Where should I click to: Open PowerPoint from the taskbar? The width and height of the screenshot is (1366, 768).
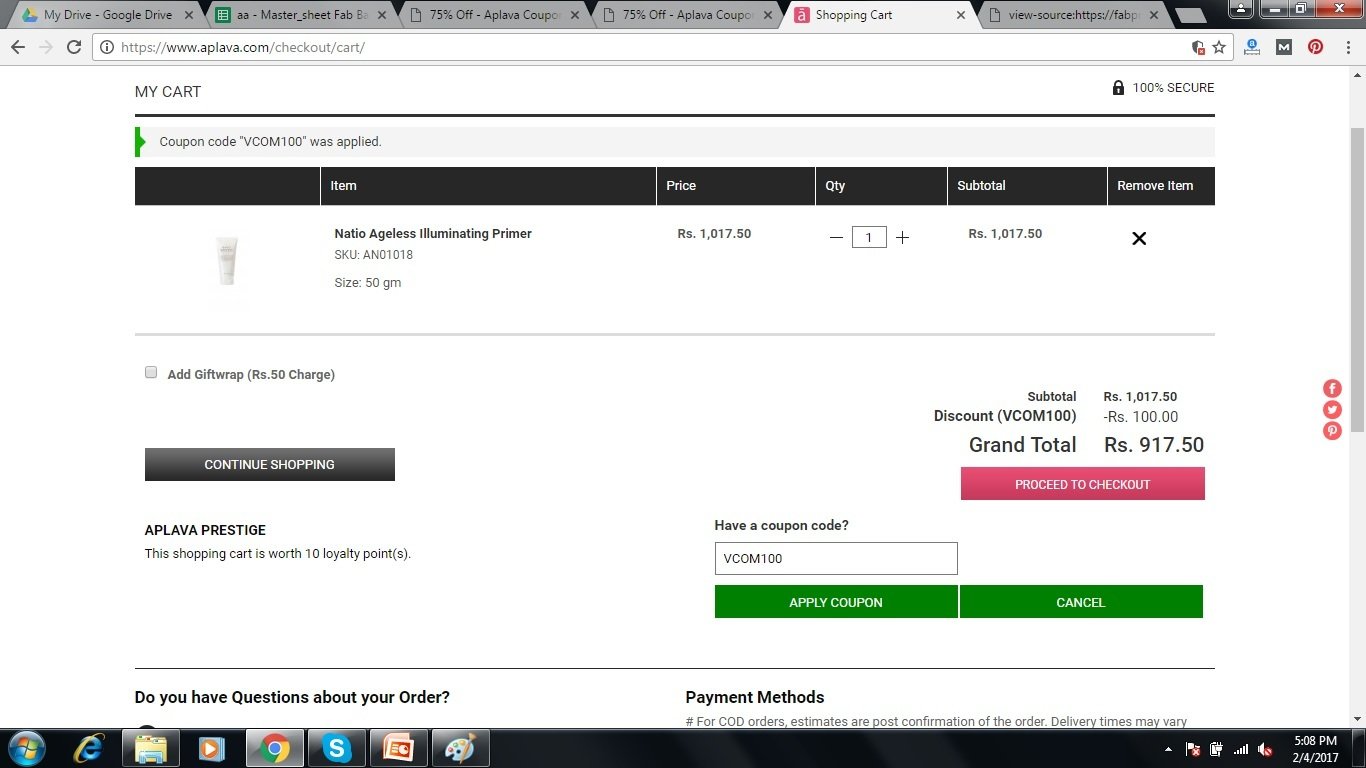point(399,748)
